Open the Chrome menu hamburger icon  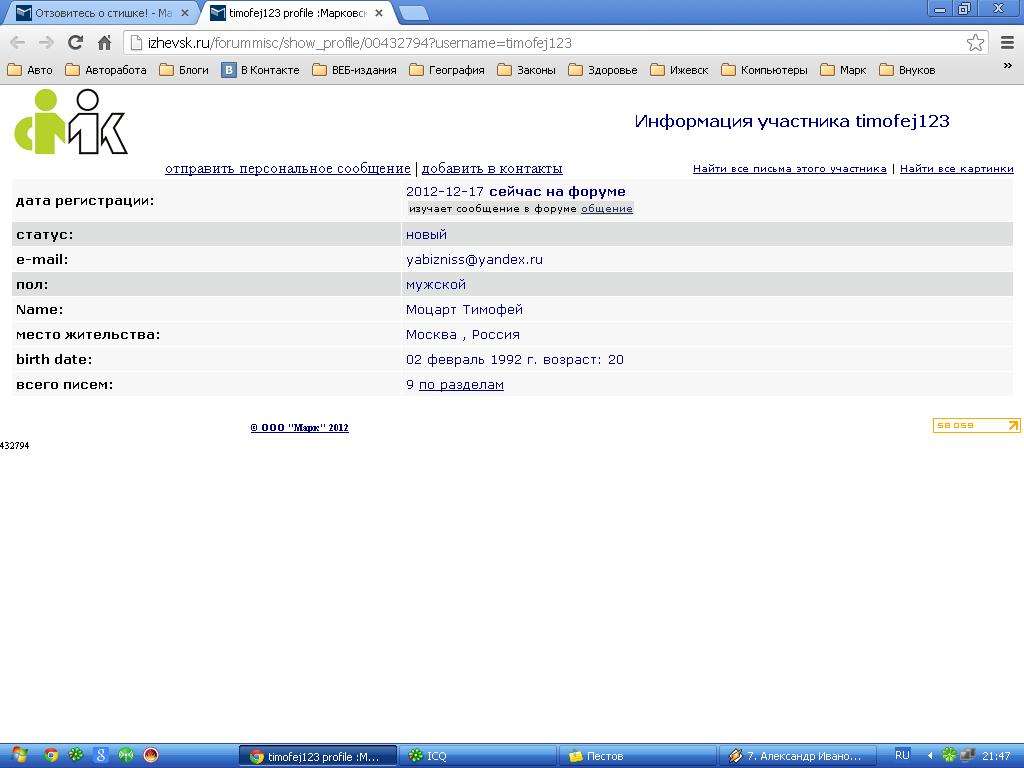(1007, 42)
